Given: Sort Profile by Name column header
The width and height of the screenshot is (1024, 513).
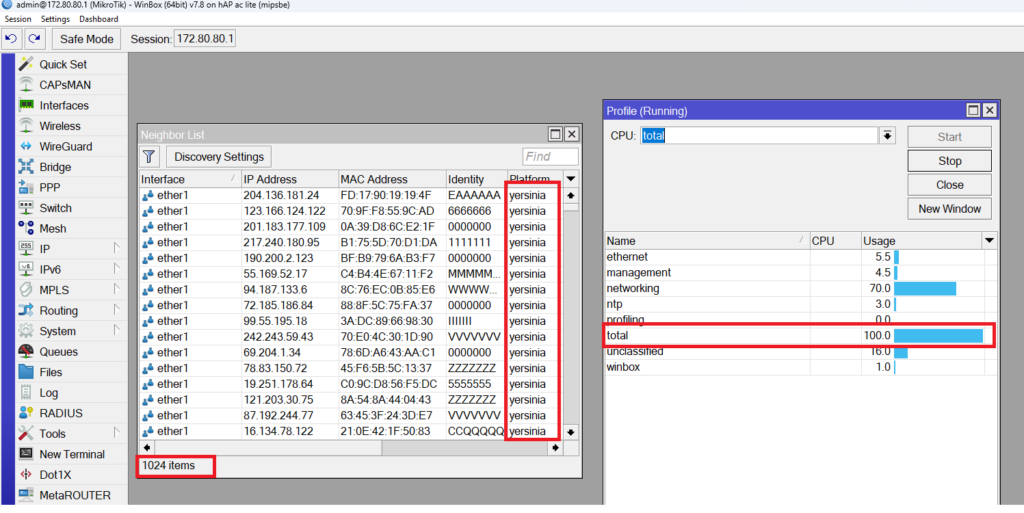Looking at the screenshot, I should pyautogui.click(x=707, y=241).
